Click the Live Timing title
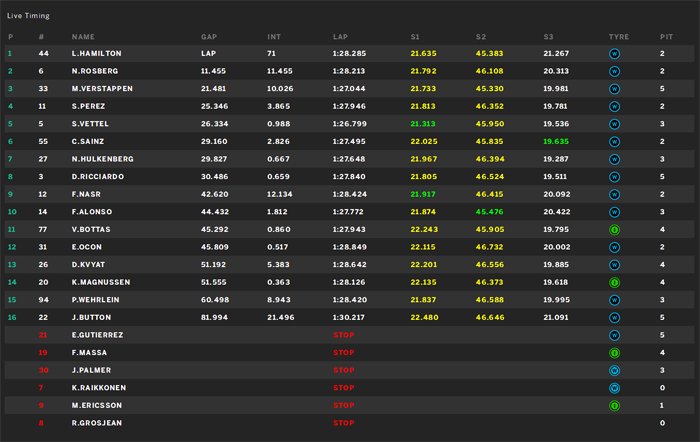This screenshot has height=442, width=700. pyautogui.click(x=28, y=16)
